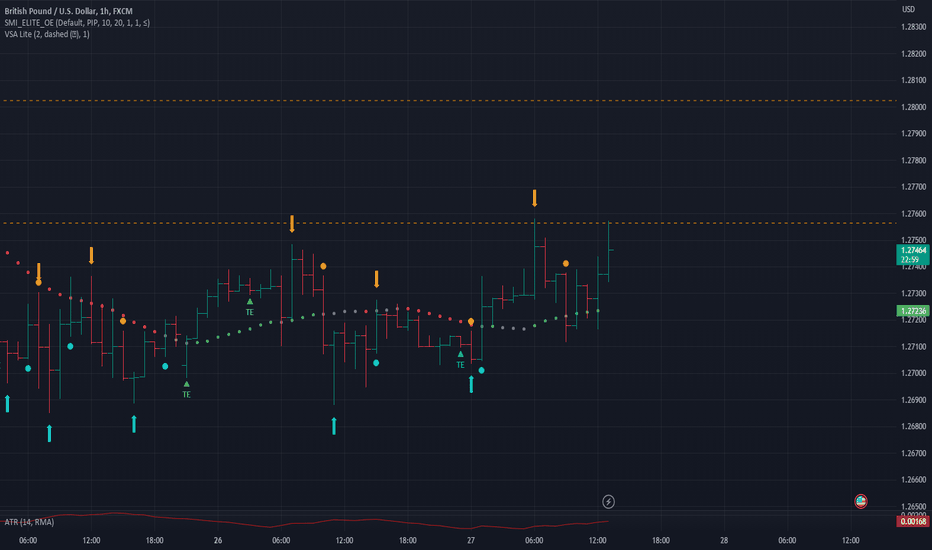
Task: Select the ATR (14, RMA) pane label
Action: coord(29,522)
